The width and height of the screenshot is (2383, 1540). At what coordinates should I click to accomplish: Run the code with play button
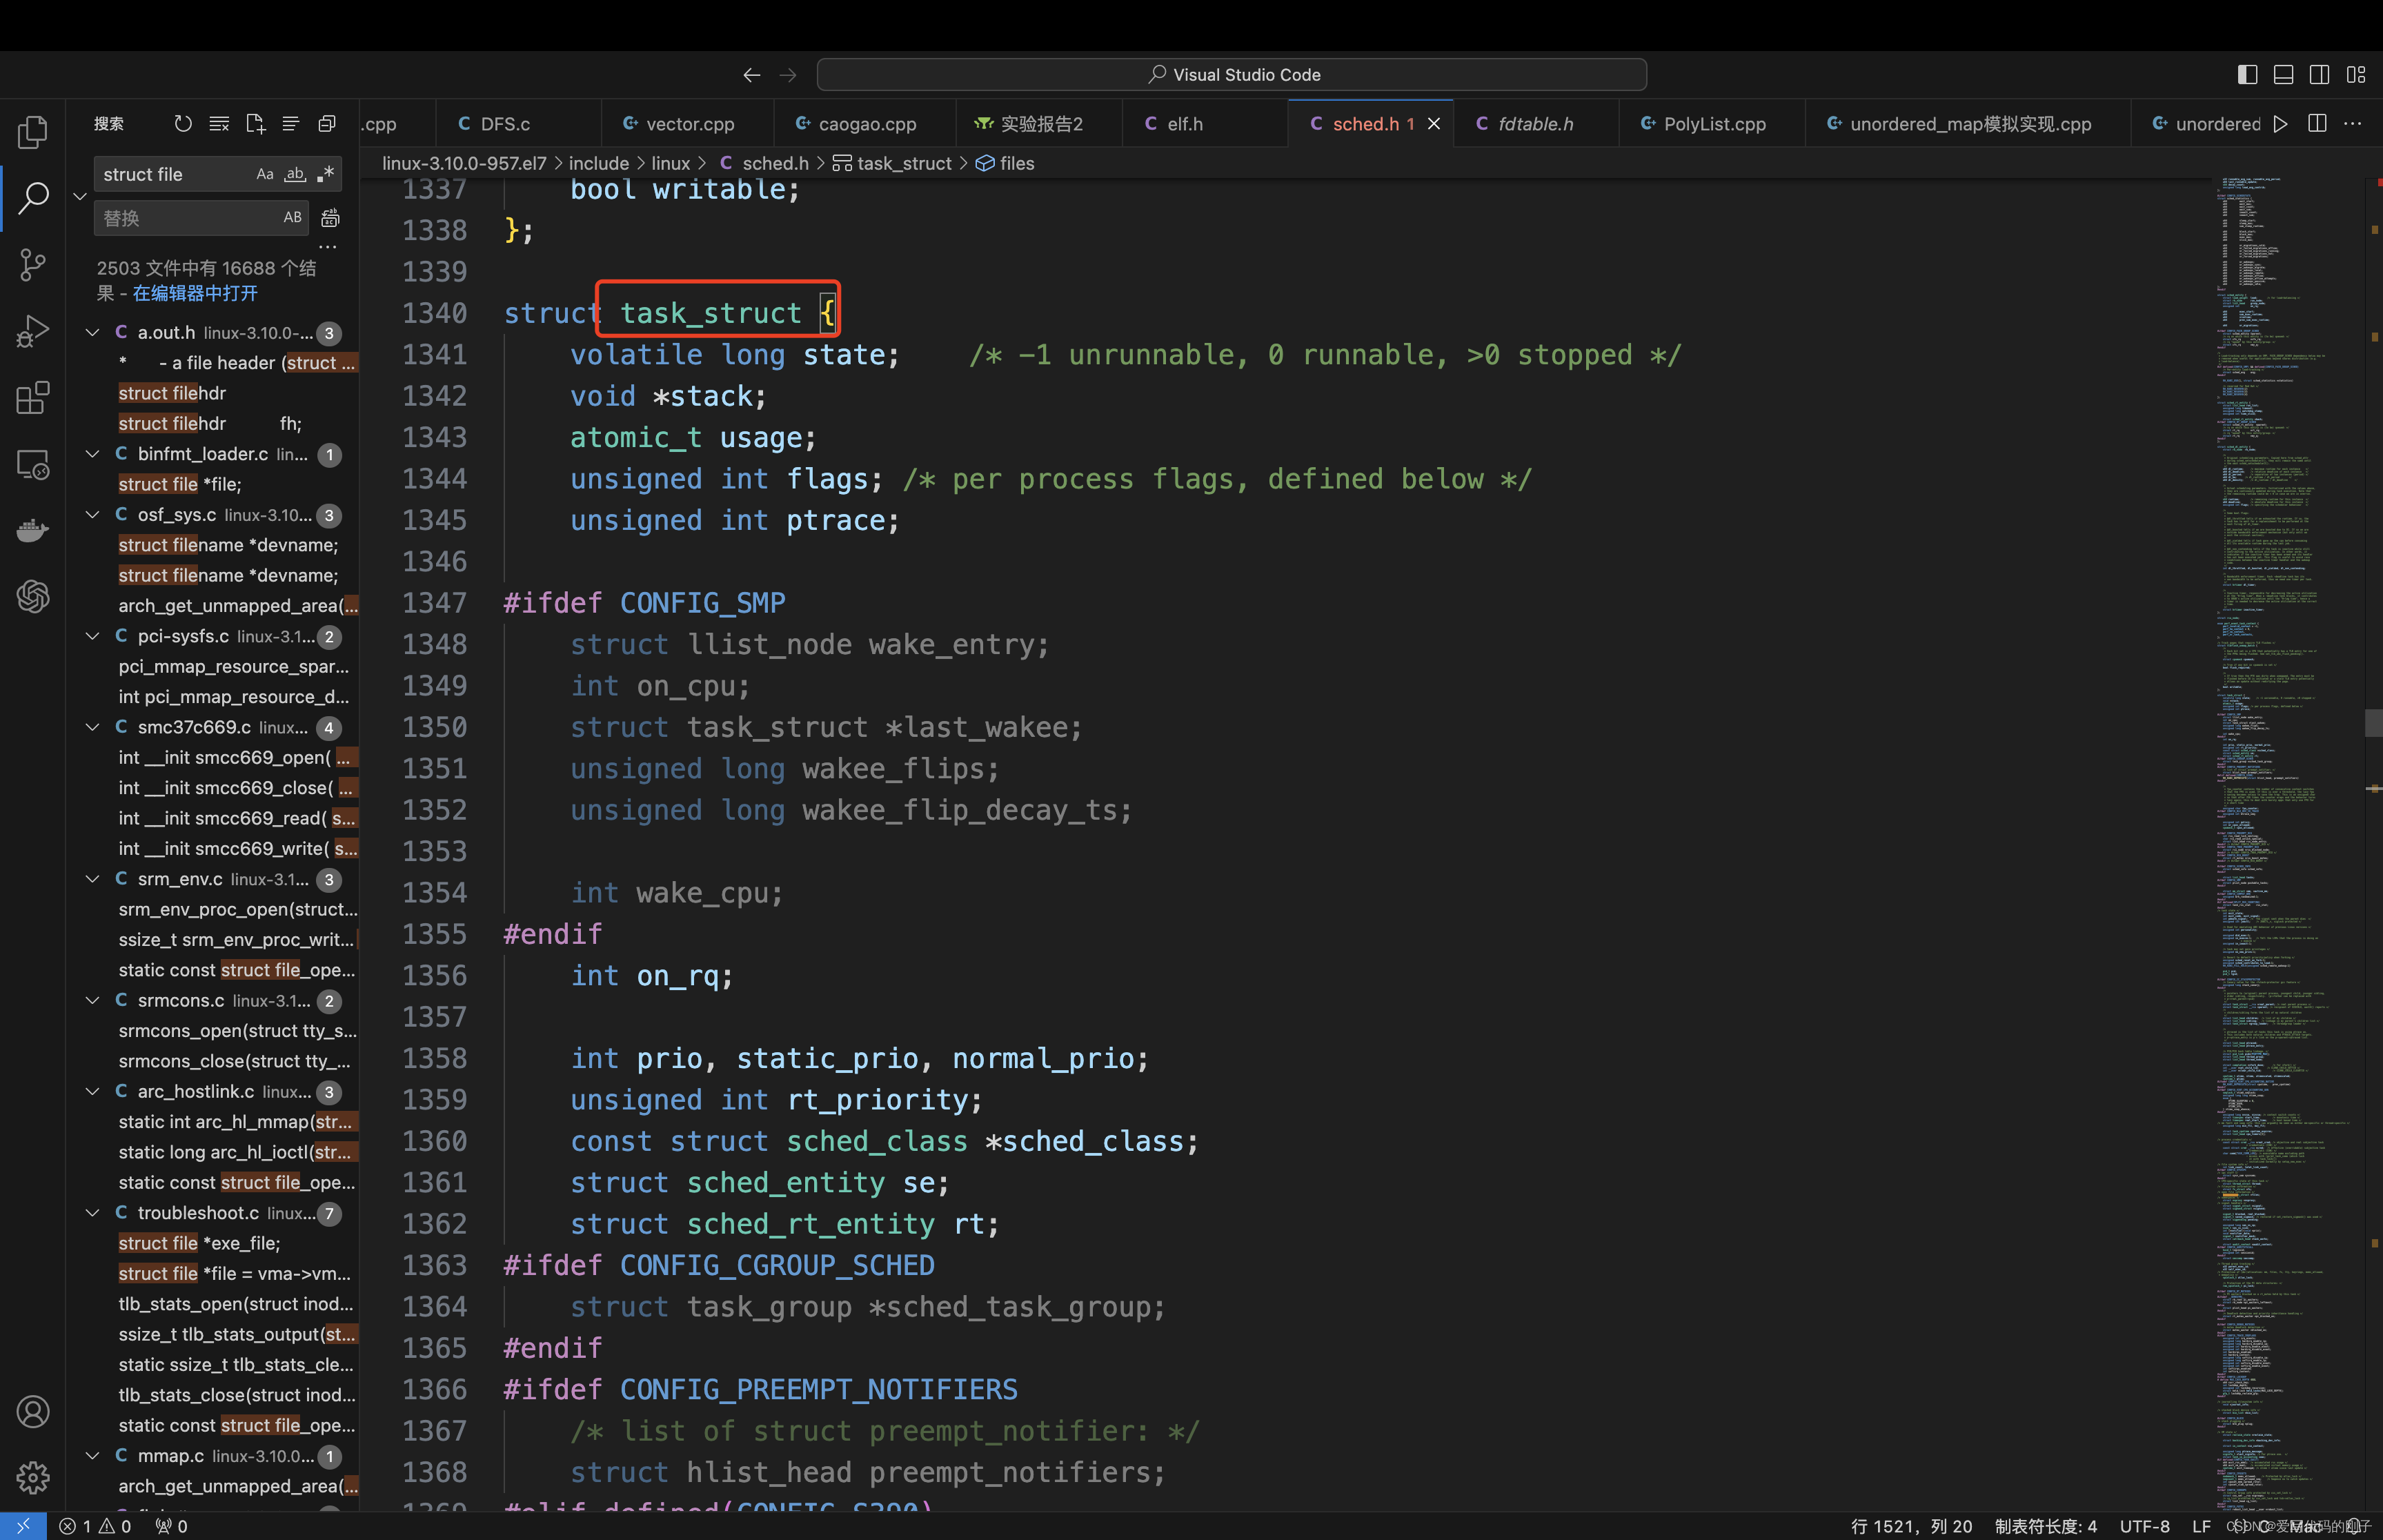[x=2281, y=124]
